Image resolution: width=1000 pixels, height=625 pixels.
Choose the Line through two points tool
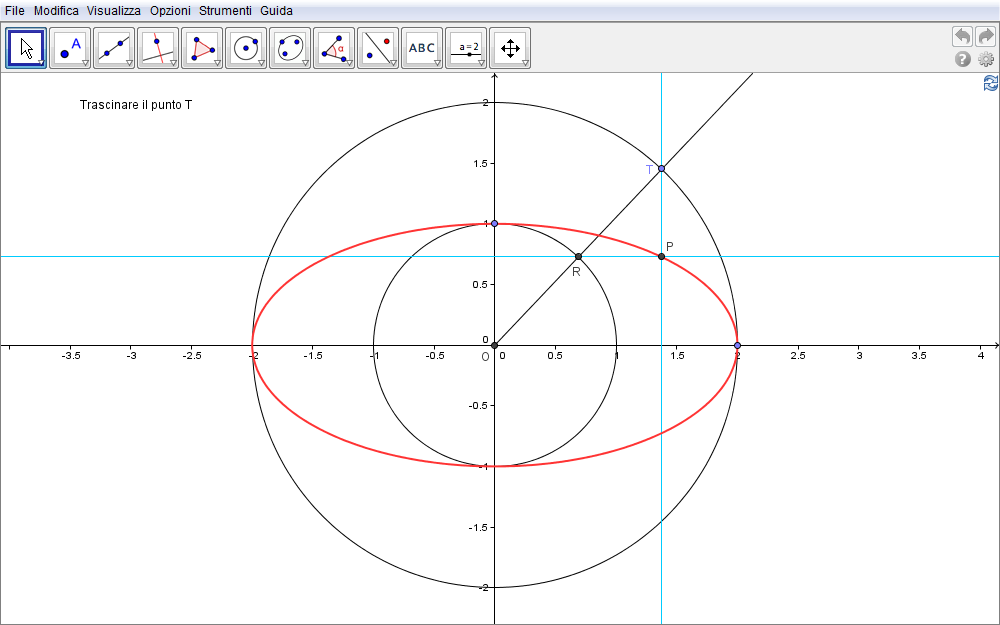coord(114,47)
